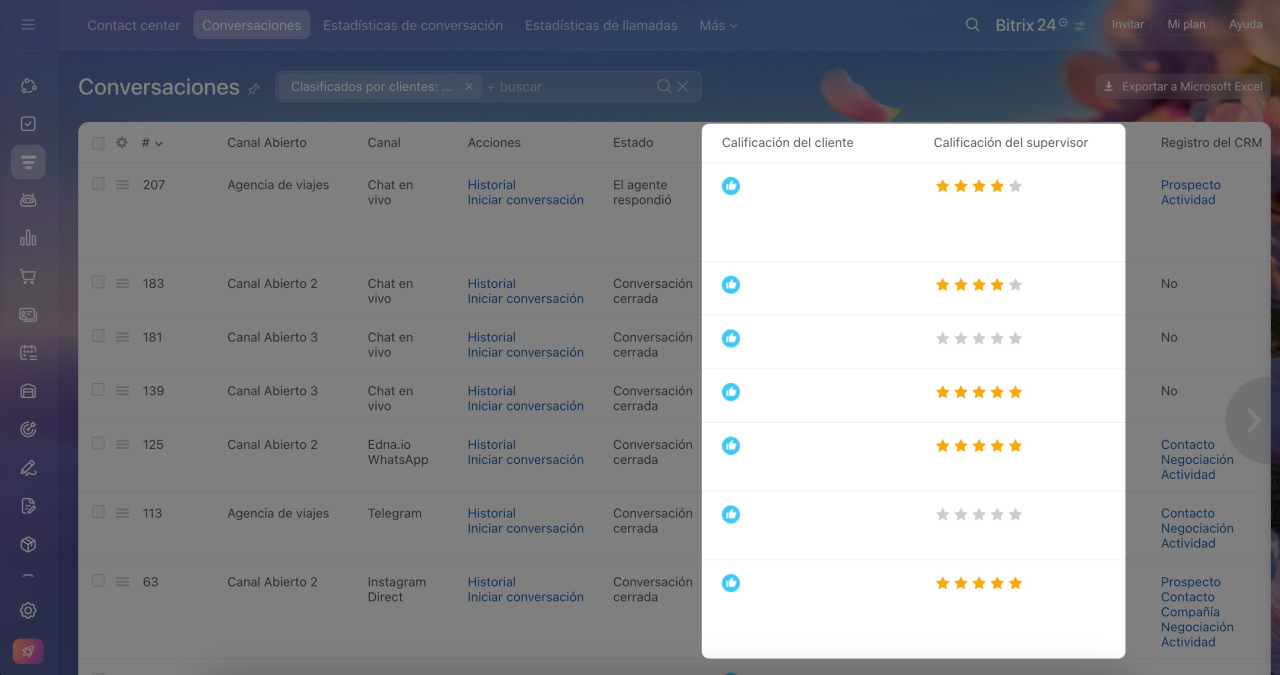Open row menu for conversation 125
The height and width of the screenshot is (675, 1280).
coord(122,445)
